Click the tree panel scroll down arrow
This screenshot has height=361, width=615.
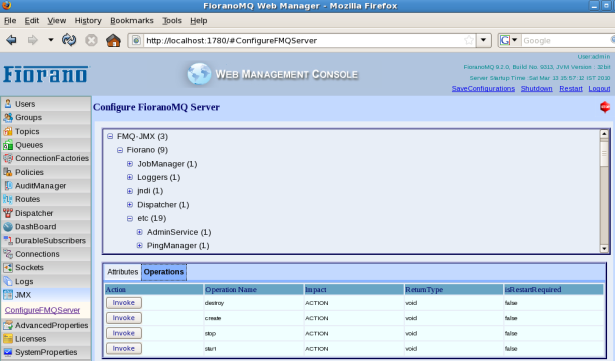click(x=604, y=248)
